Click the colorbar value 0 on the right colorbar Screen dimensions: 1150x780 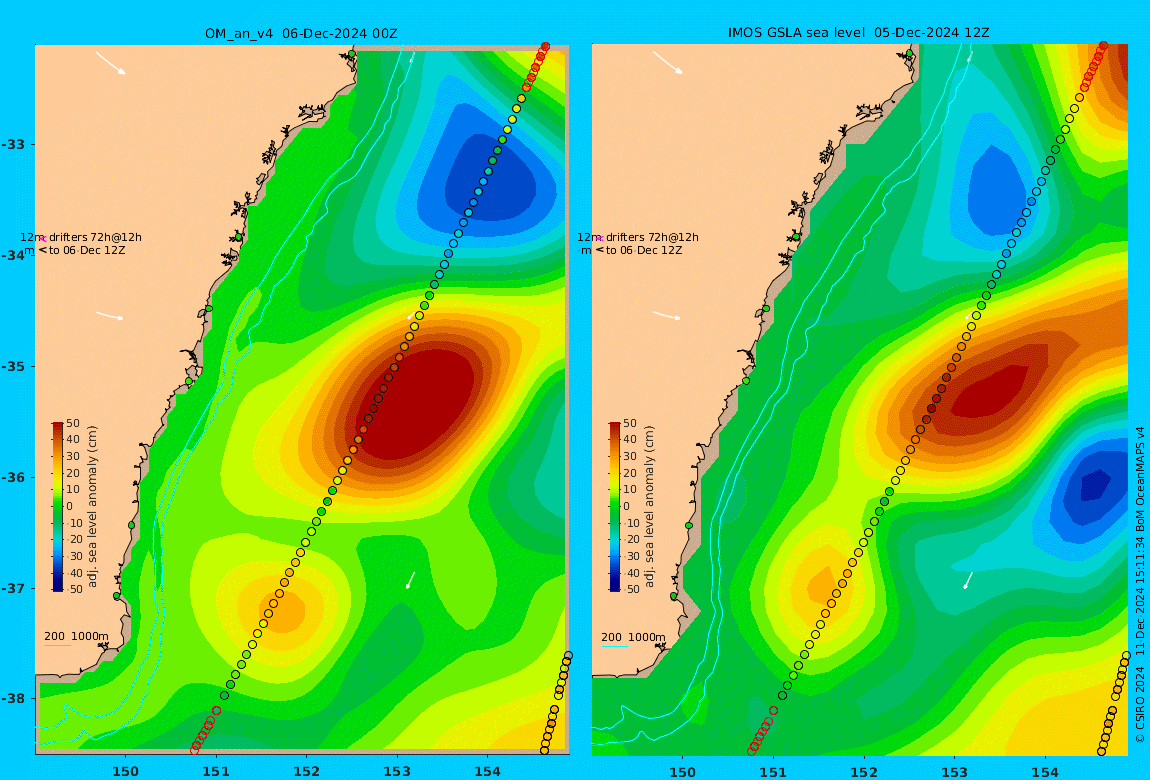coord(626,507)
